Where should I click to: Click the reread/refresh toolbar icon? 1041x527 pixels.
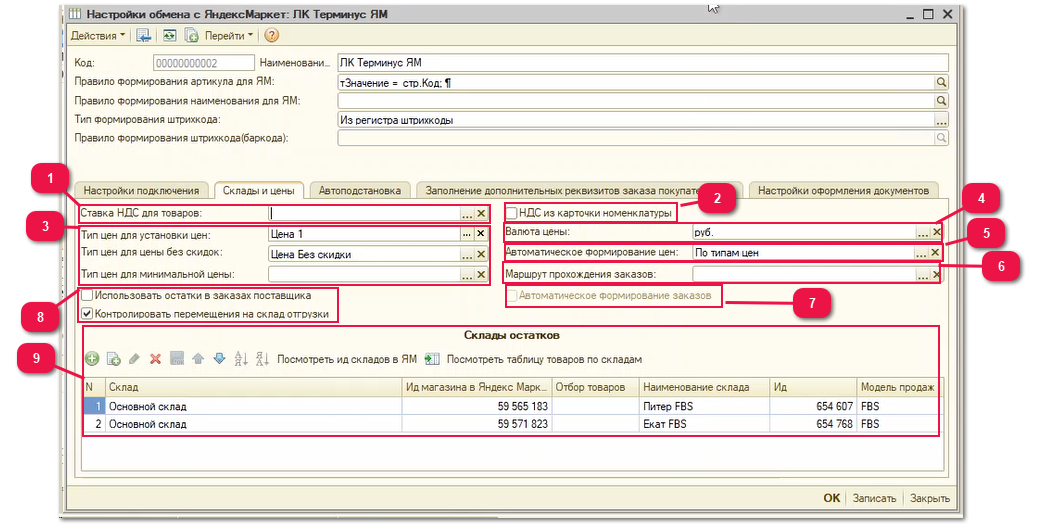tap(170, 36)
